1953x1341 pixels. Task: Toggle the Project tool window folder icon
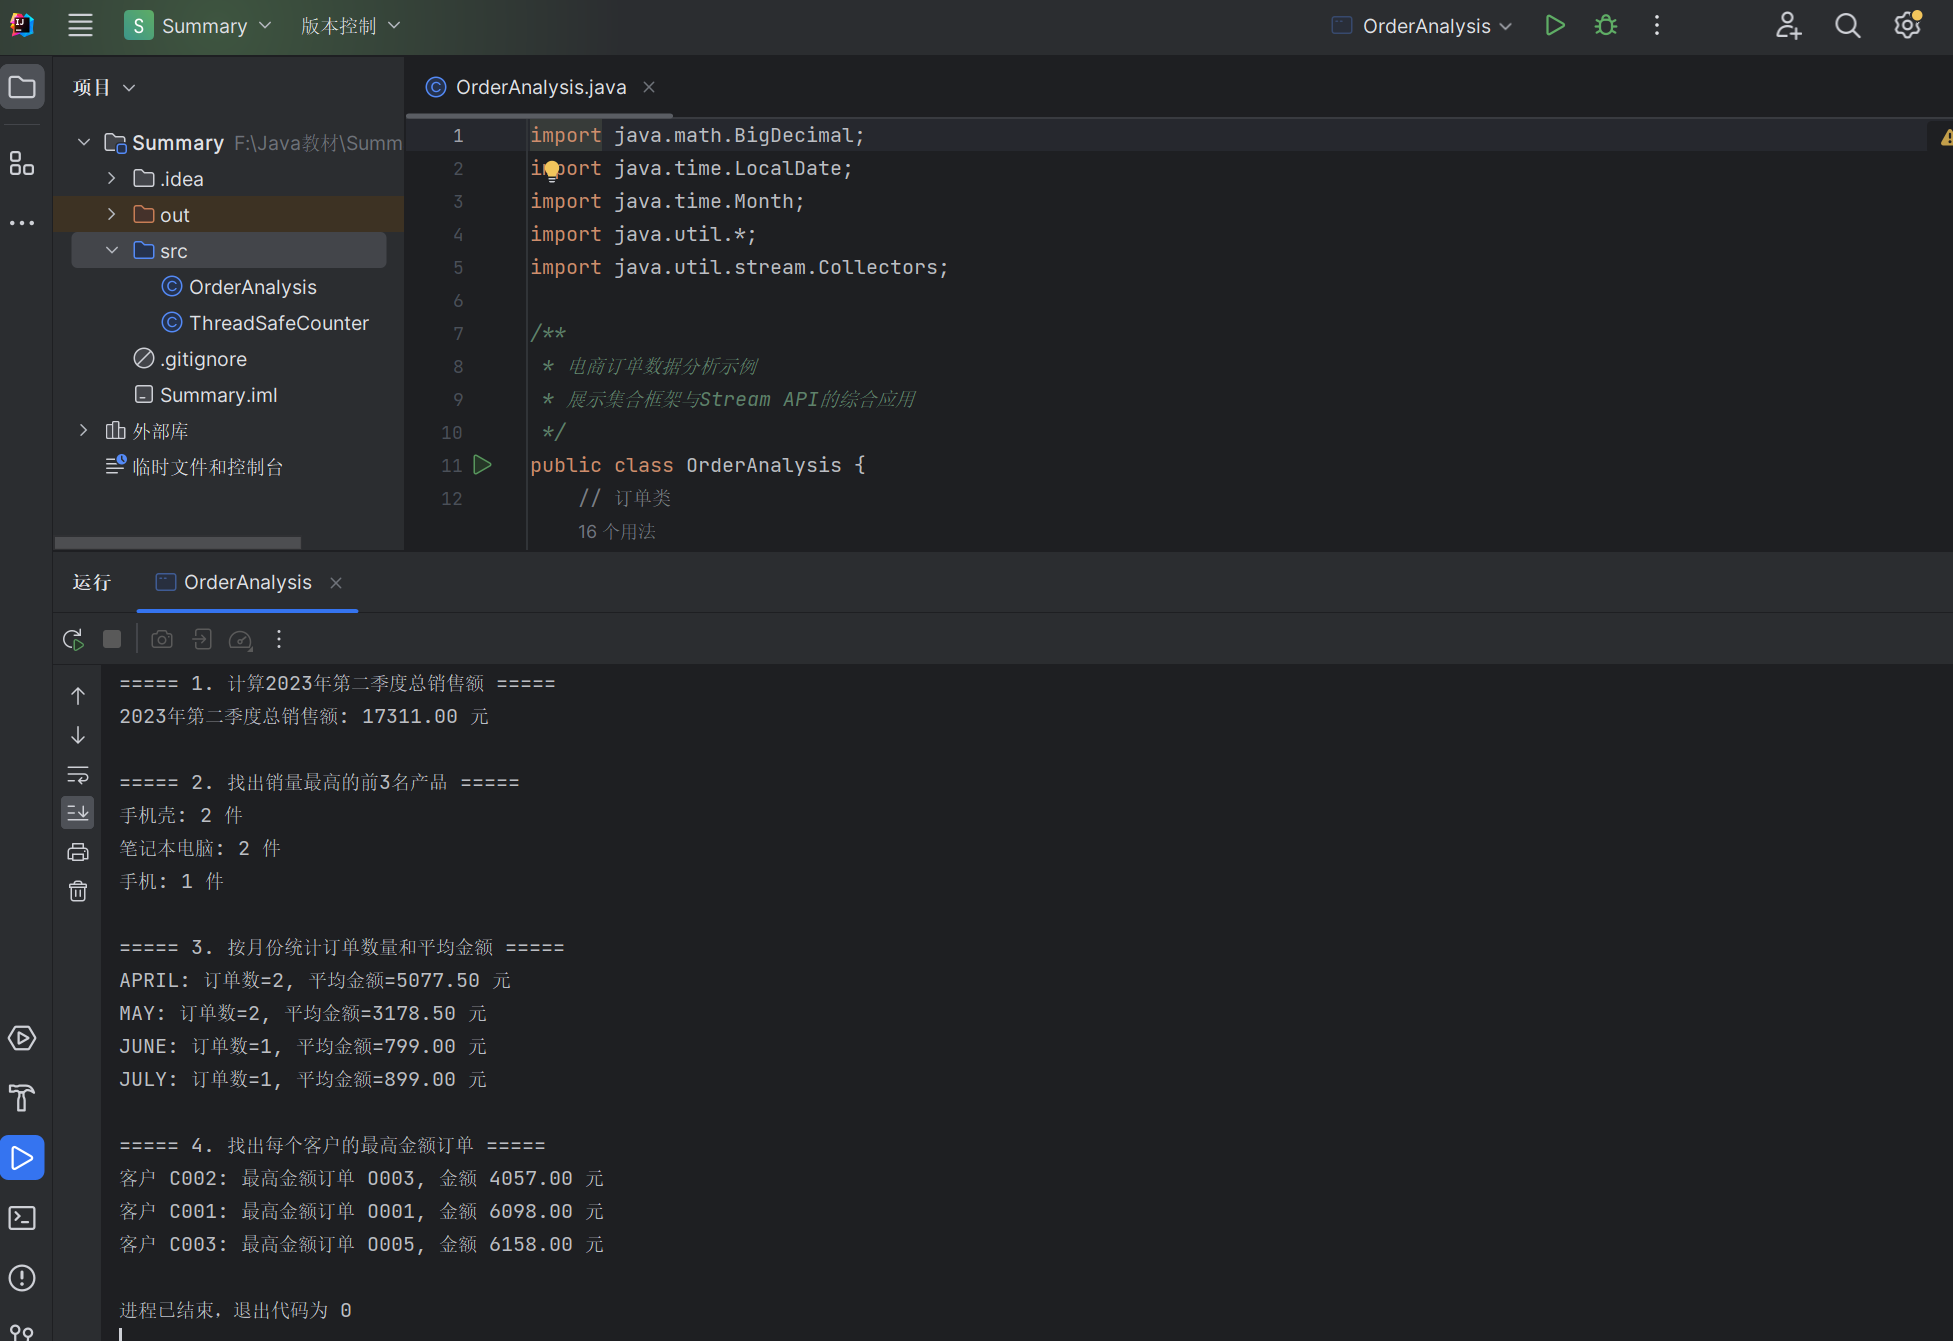(x=22, y=88)
